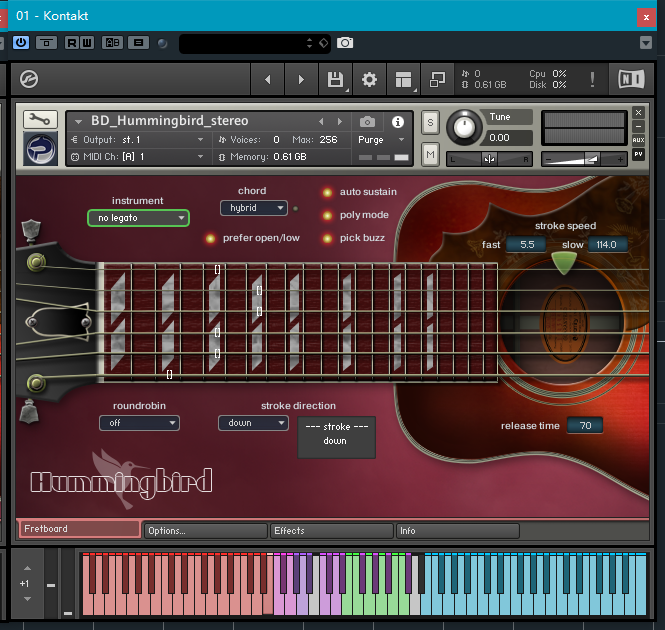
Task: Shift keyboard octave down arrow
Action: click(27, 599)
